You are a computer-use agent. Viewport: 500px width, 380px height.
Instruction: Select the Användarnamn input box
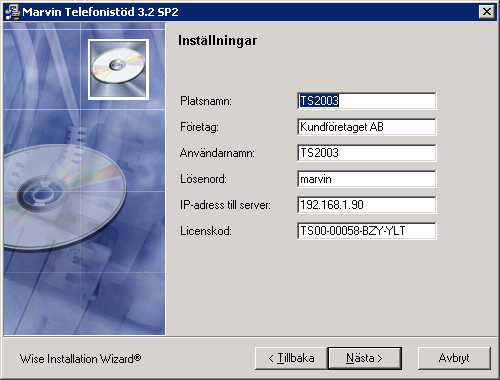click(366, 153)
